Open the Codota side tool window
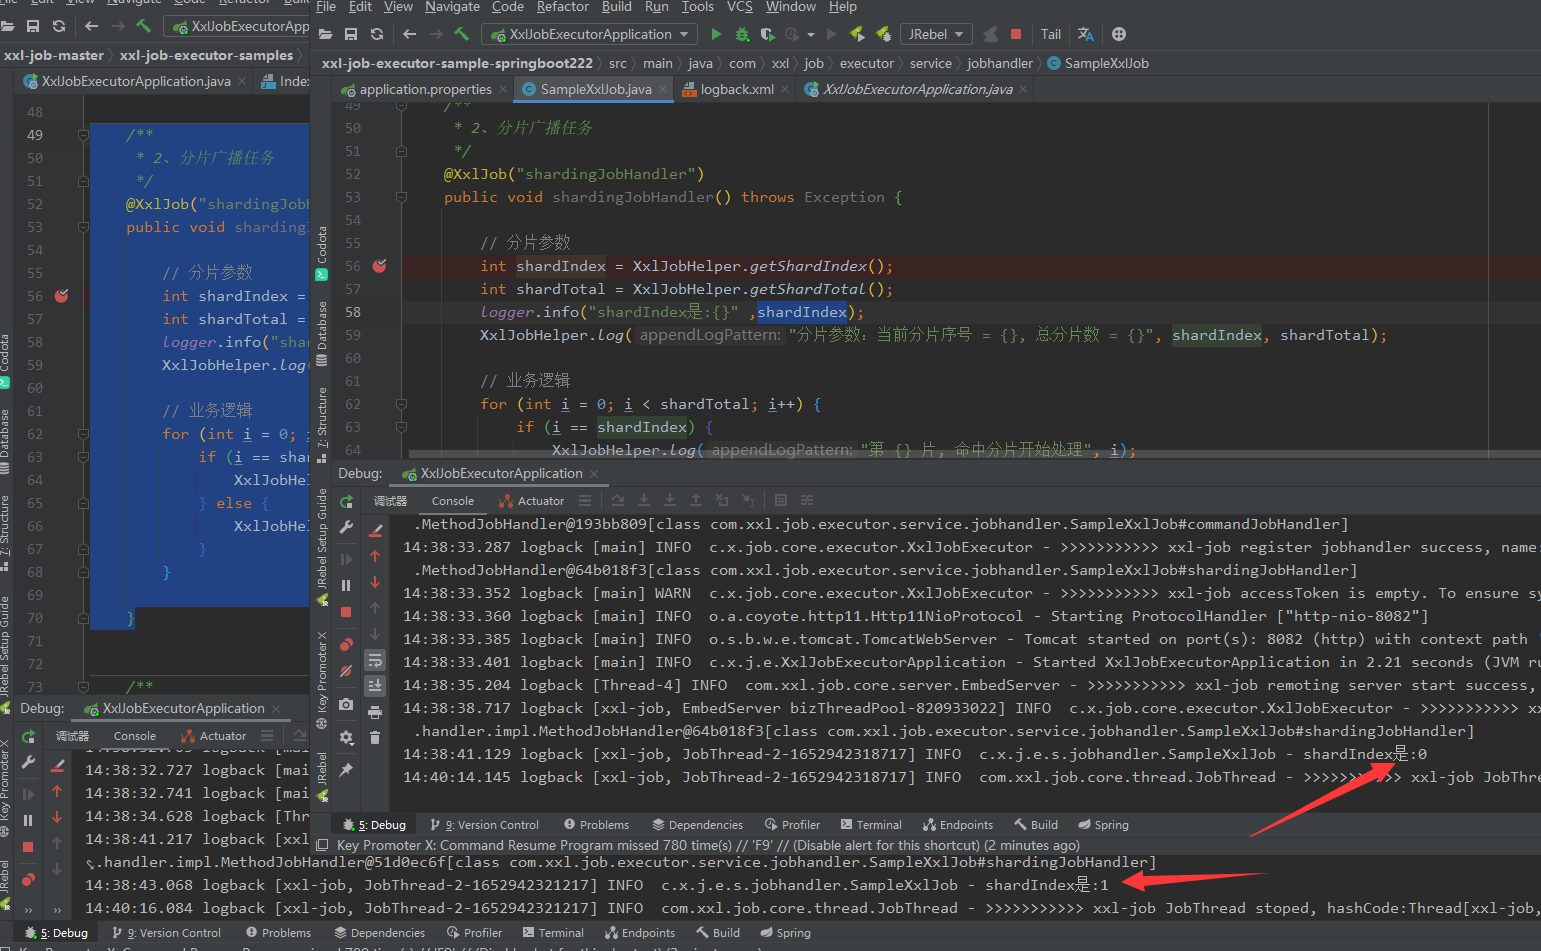 click(x=322, y=253)
